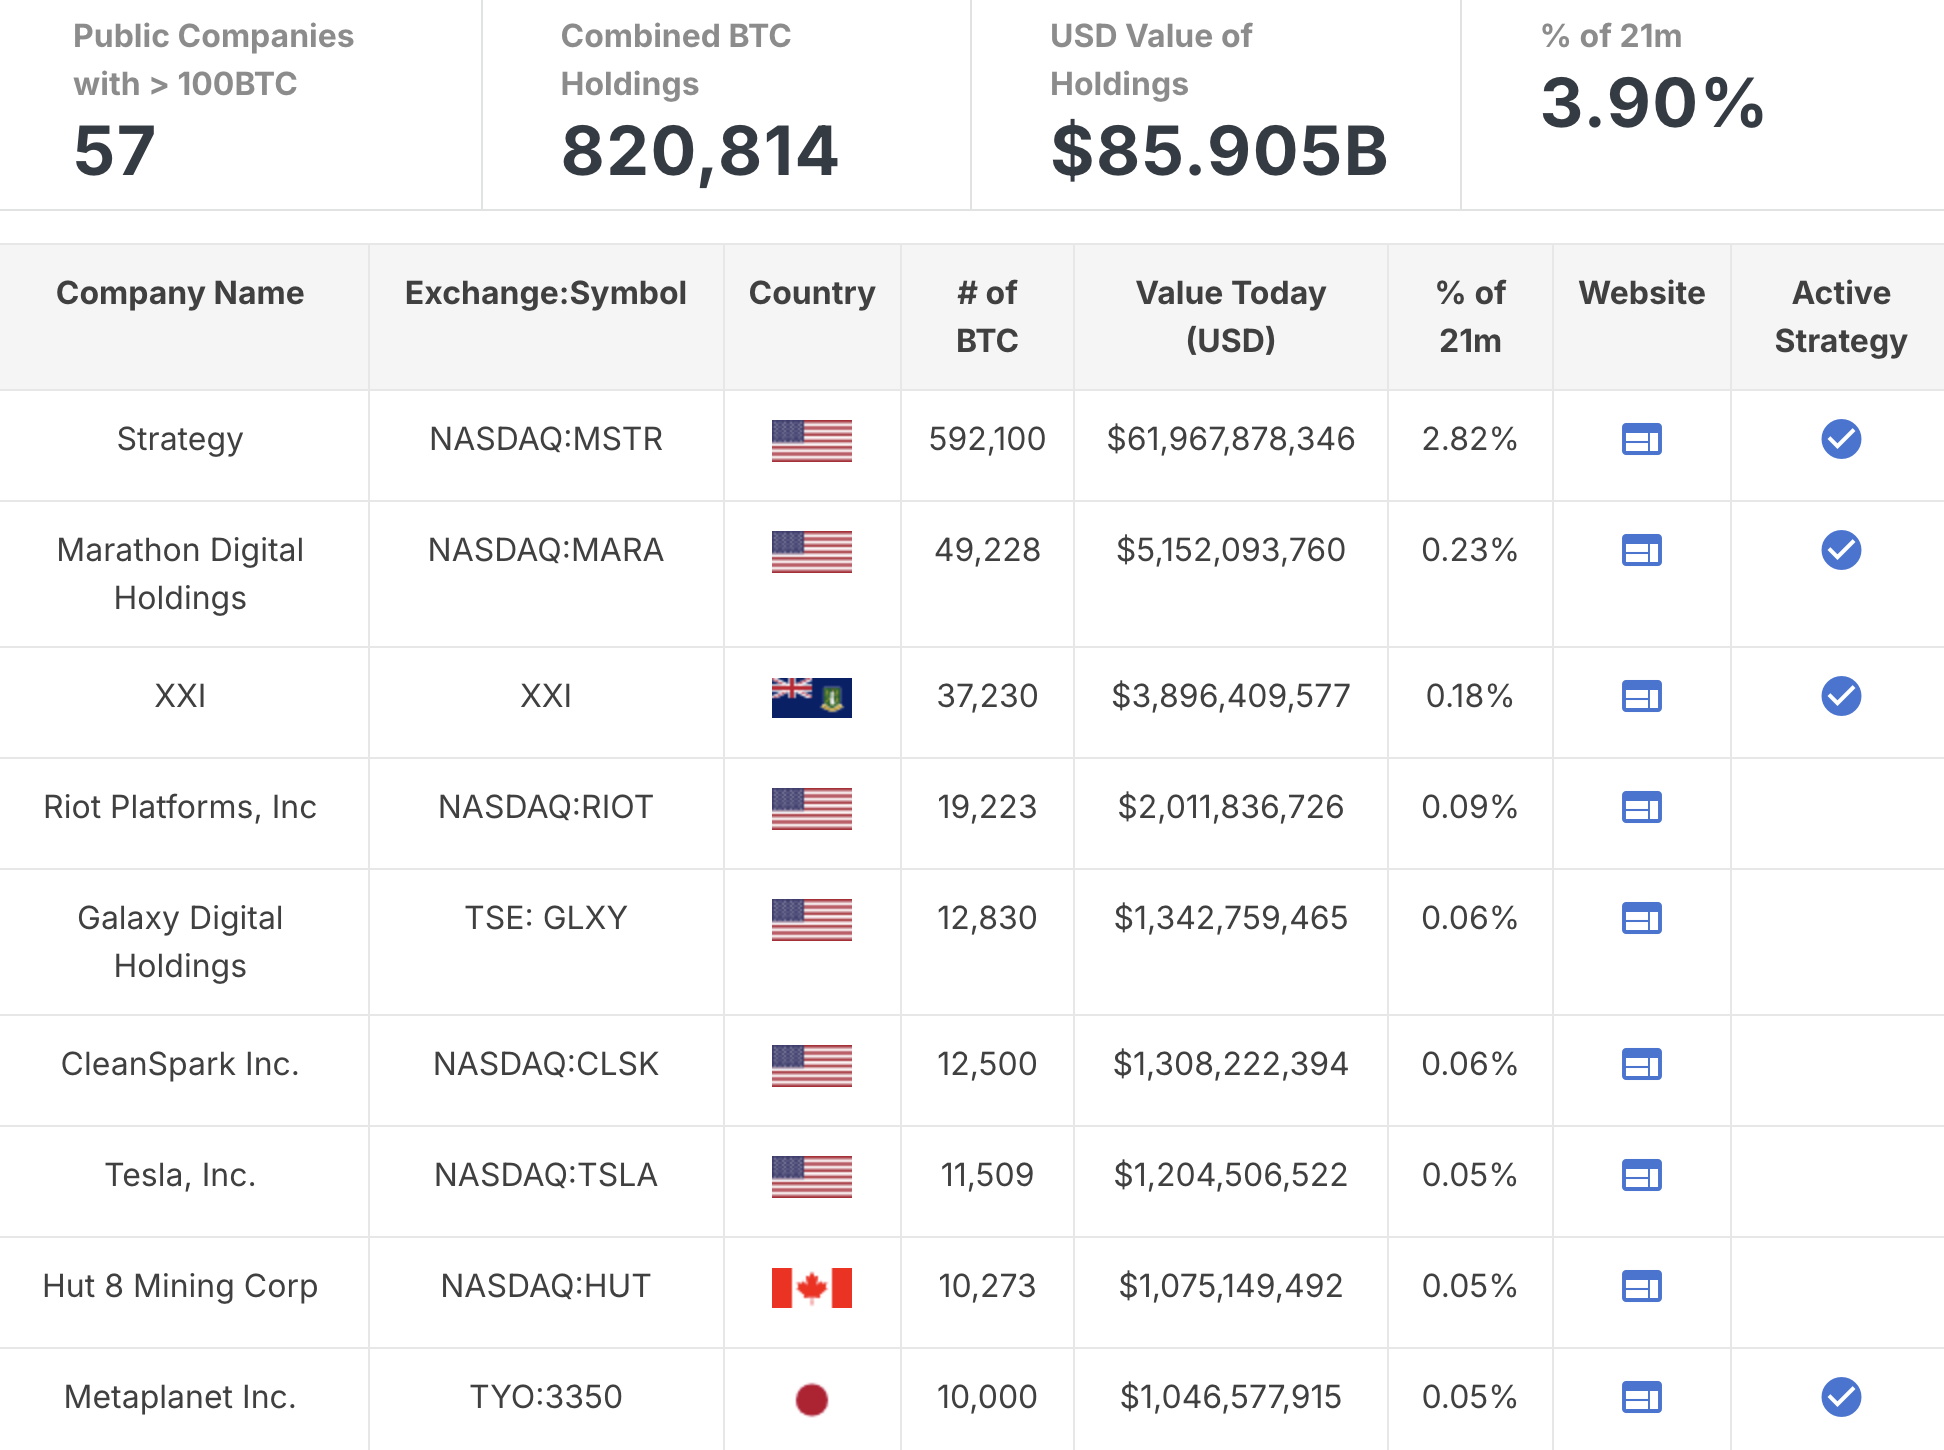
Task: Open Marathon Digital Holdings website icon
Action: point(1641,550)
